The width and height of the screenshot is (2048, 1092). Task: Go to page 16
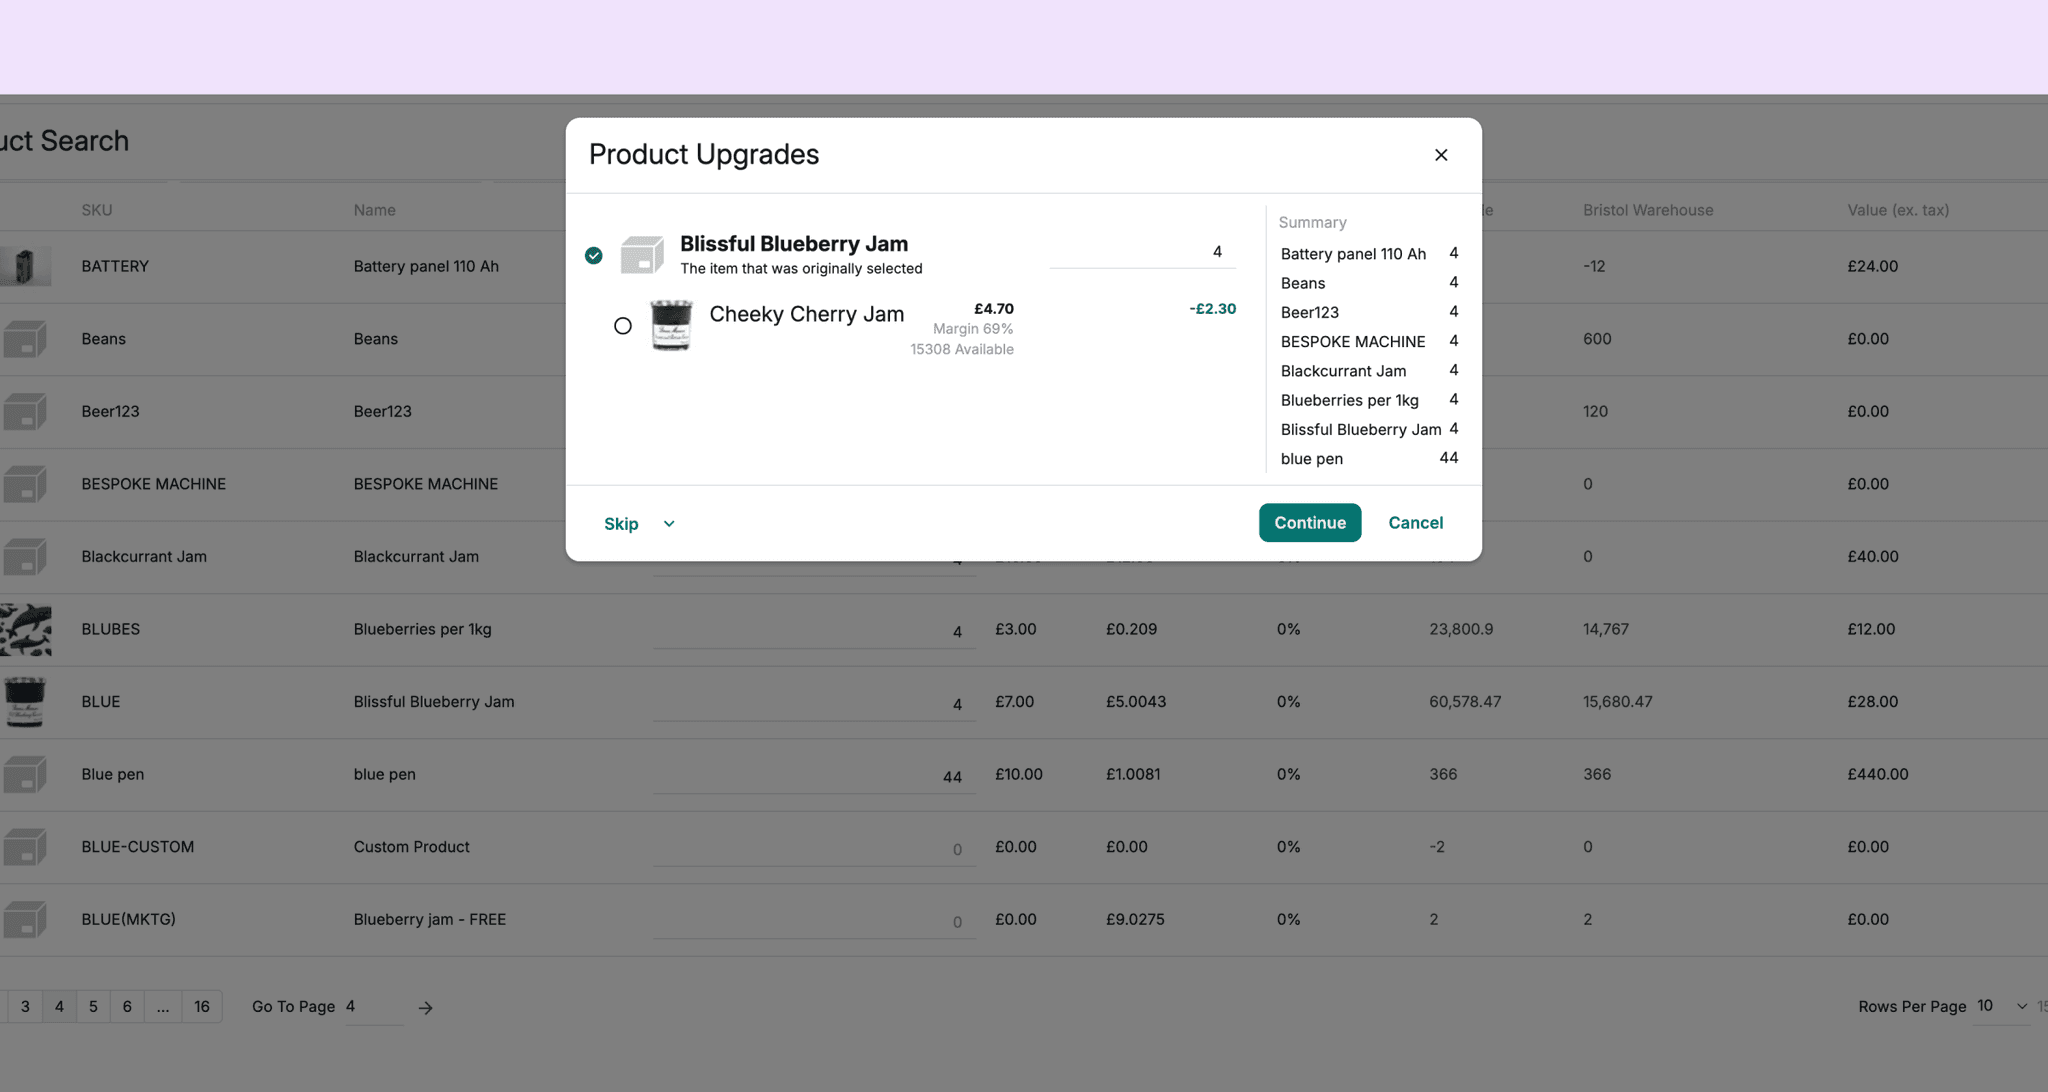pyautogui.click(x=202, y=1007)
